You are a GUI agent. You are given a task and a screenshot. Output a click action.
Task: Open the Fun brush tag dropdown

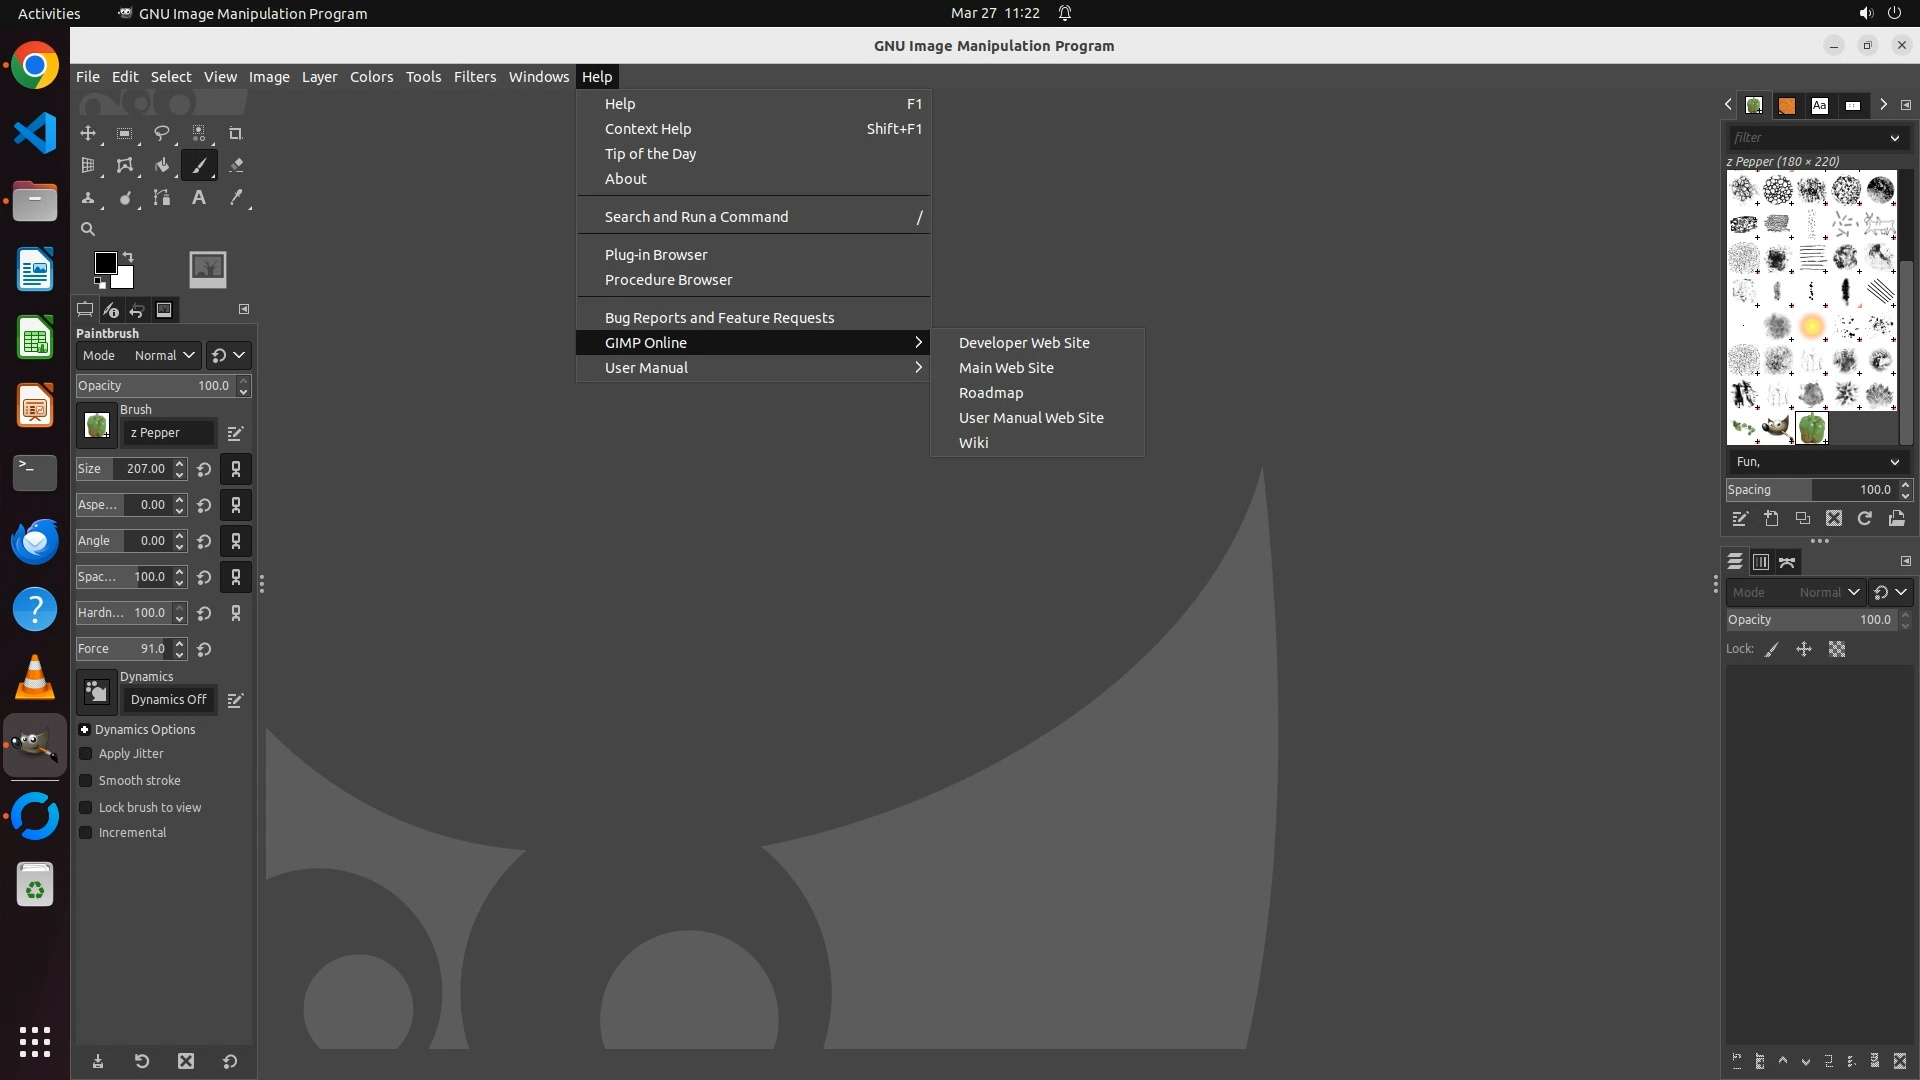tap(1816, 462)
